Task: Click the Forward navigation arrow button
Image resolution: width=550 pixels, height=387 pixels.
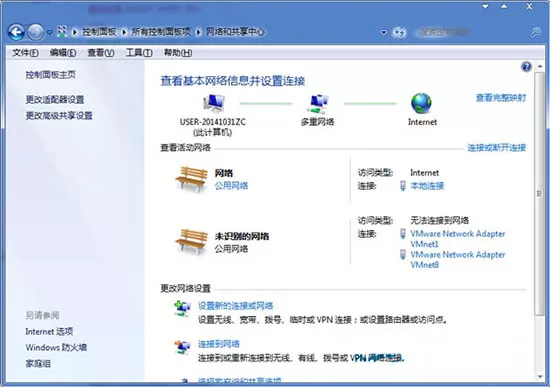Action: tap(36, 32)
